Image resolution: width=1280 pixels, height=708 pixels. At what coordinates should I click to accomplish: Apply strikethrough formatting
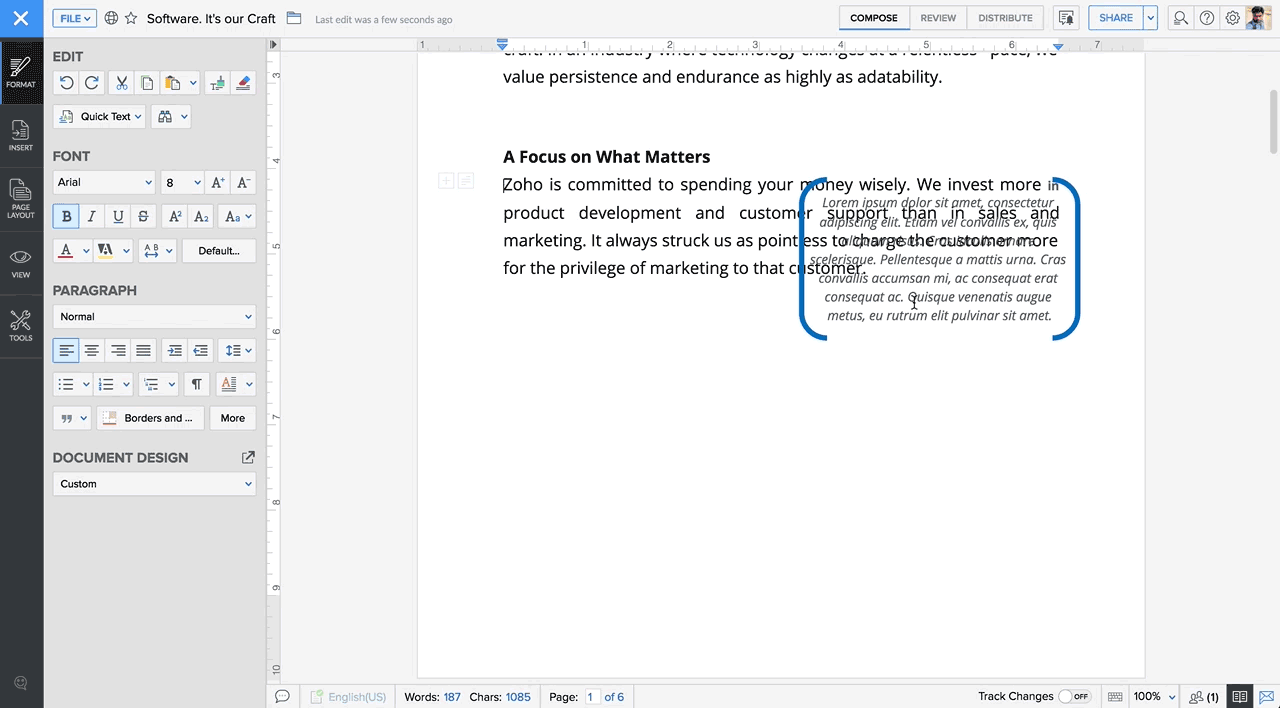click(142, 216)
